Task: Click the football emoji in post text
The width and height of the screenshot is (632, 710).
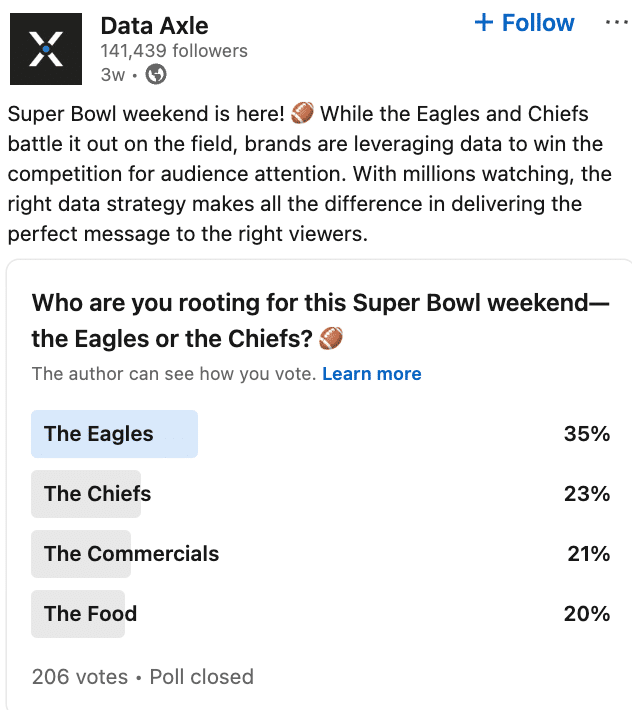Action: point(302,114)
